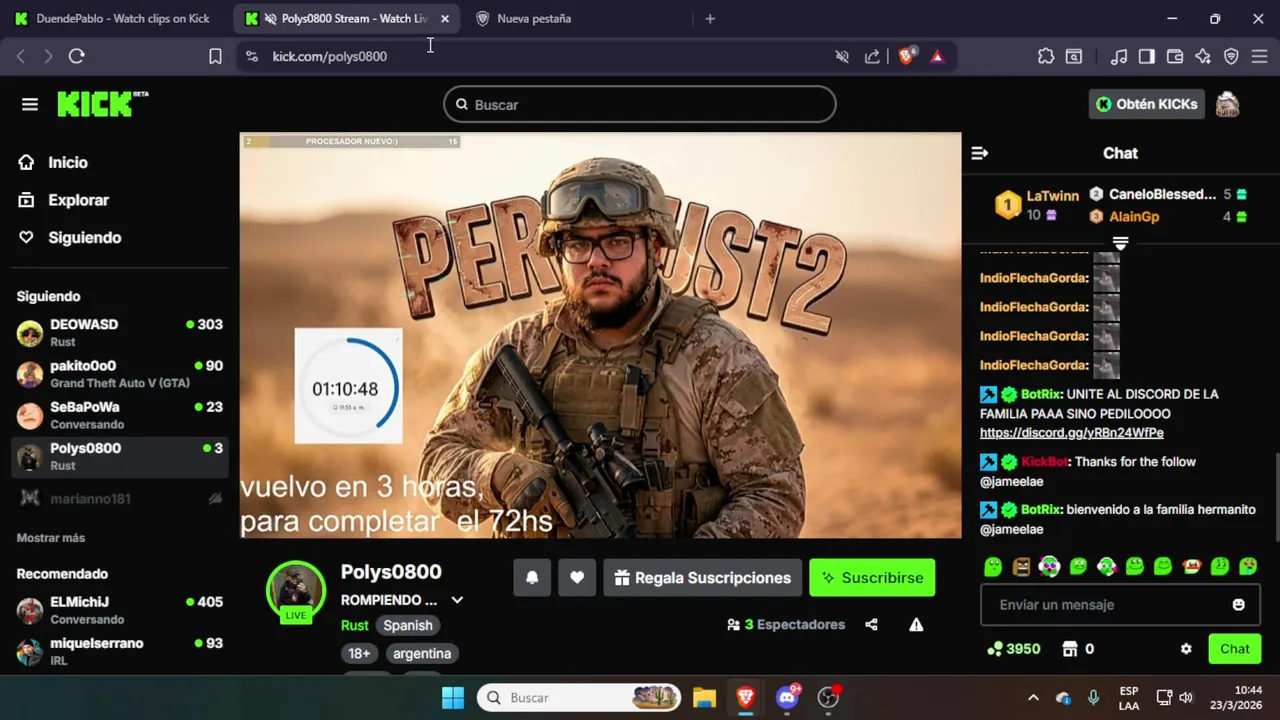
Task: Insert the first green blob emote
Action: [993, 567]
